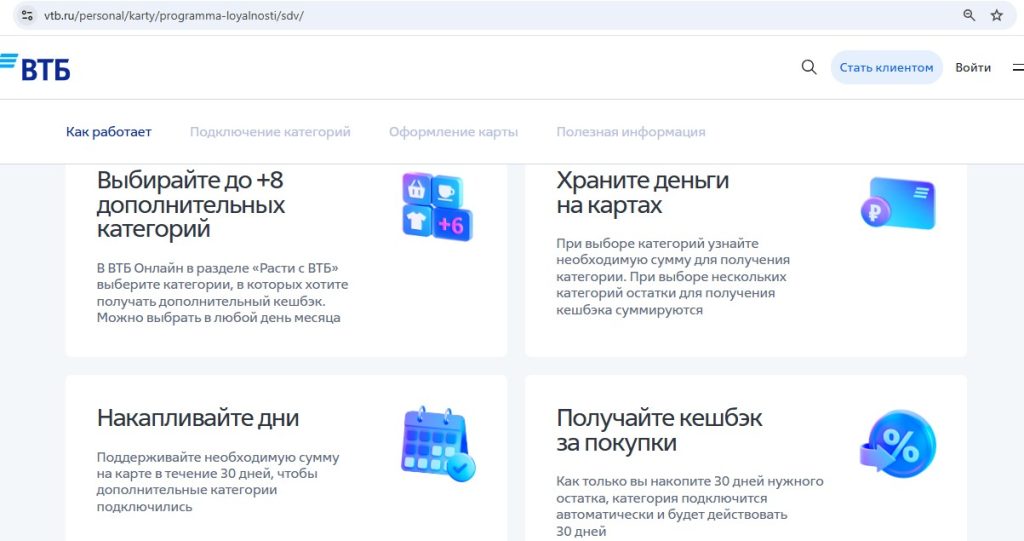Screen dimensions: 1024x541
Task: Open the hamburger menu icon
Action: tap(1017, 67)
